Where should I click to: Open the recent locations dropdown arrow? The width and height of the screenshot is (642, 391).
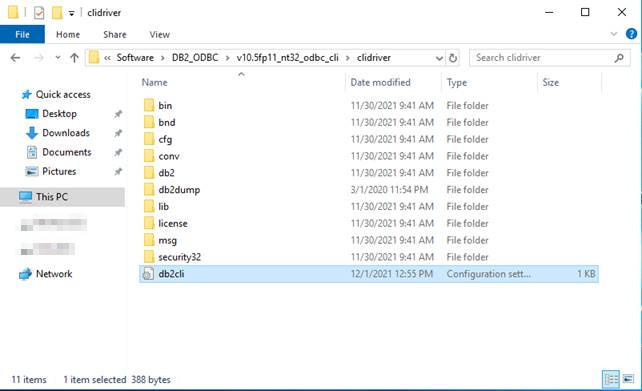point(58,58)
